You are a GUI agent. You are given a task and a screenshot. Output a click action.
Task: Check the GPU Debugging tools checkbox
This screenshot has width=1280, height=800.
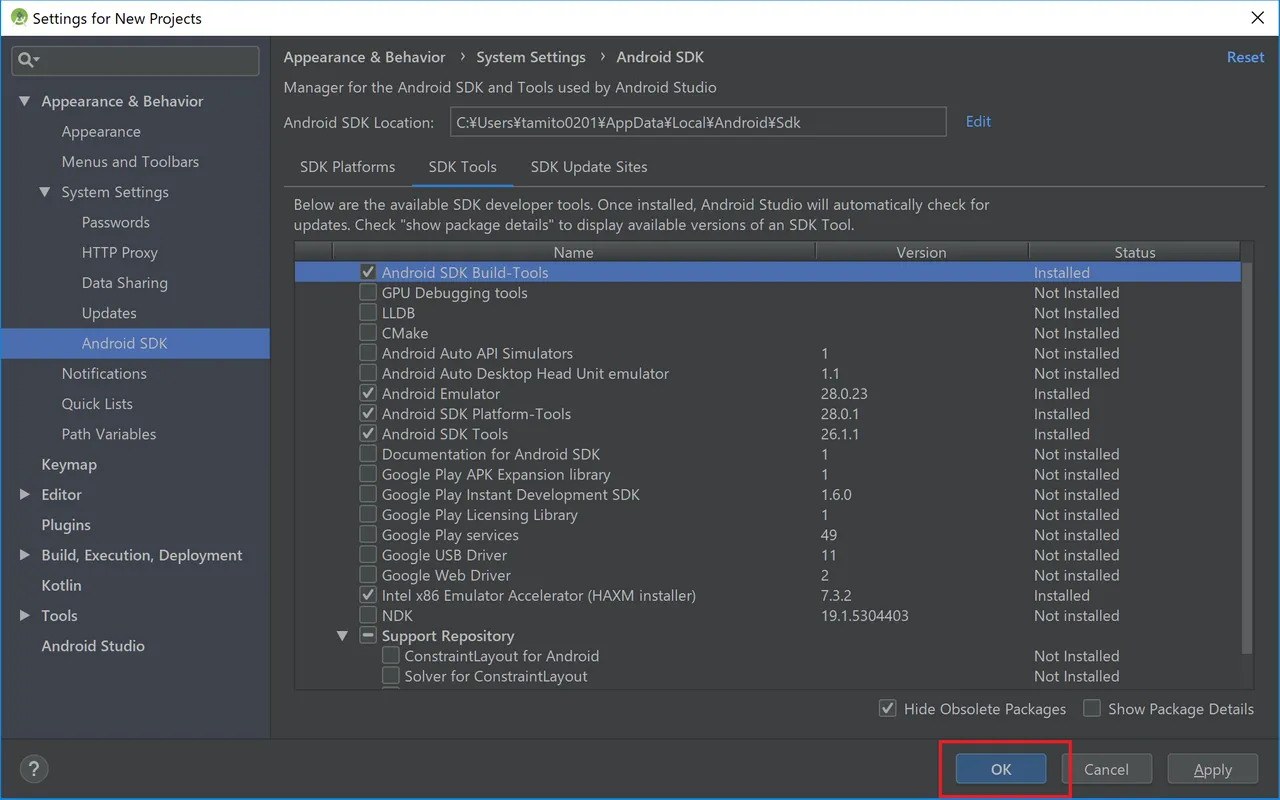368,293
